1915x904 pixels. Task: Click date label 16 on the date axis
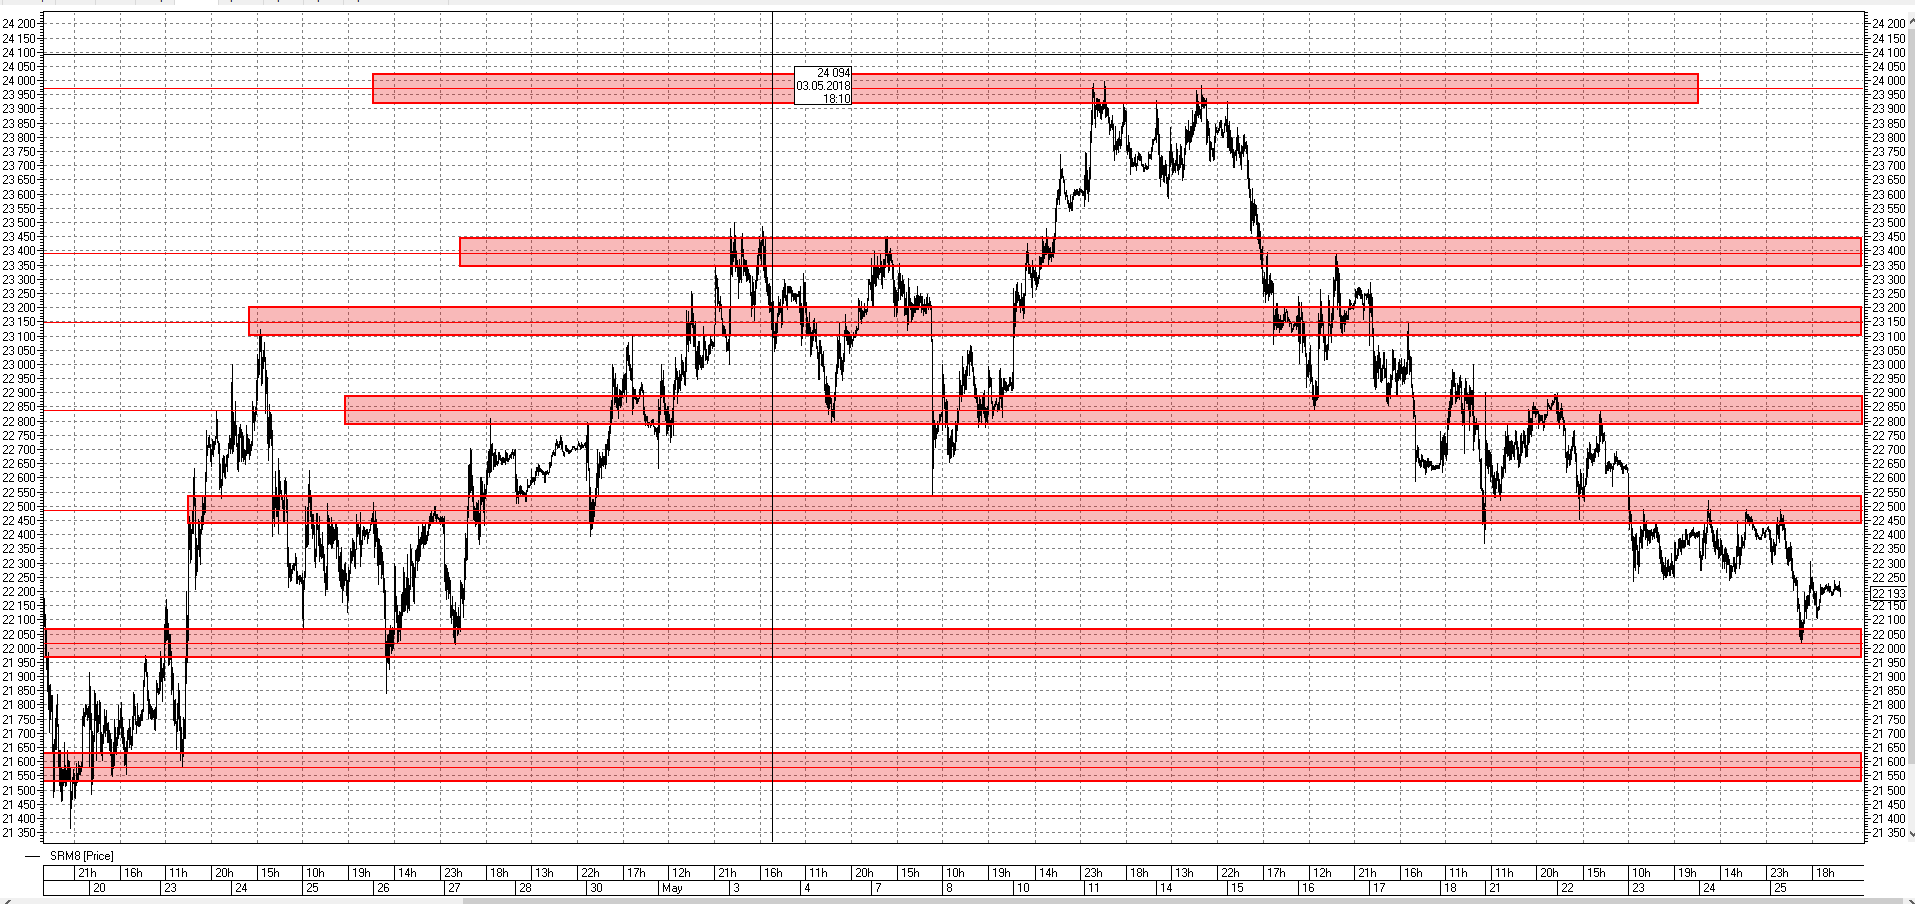point(1308,888)
